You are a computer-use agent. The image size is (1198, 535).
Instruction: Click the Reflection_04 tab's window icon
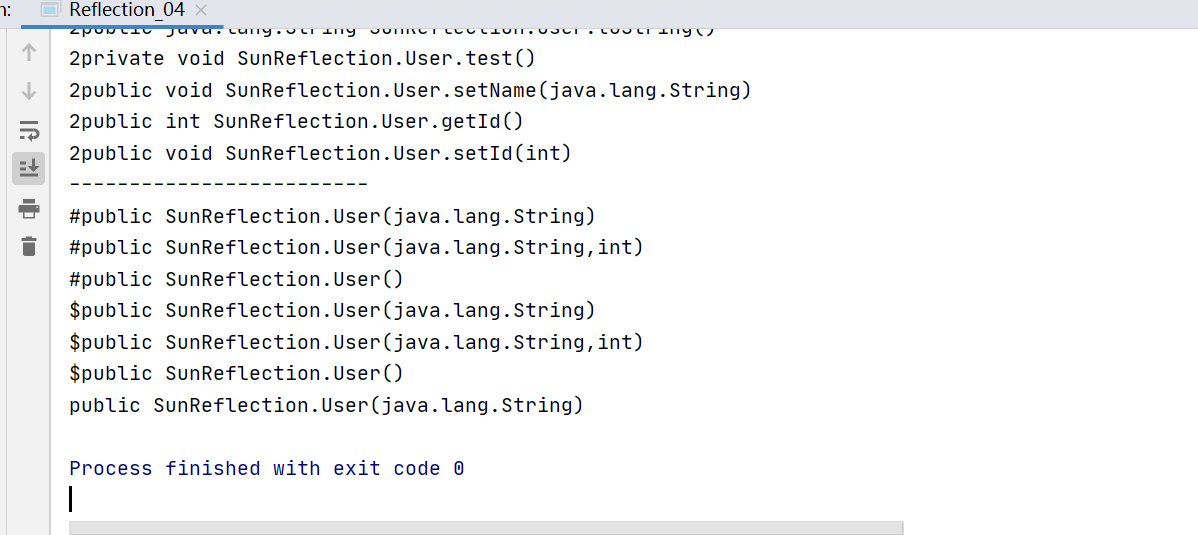click(x=50, y=11)
